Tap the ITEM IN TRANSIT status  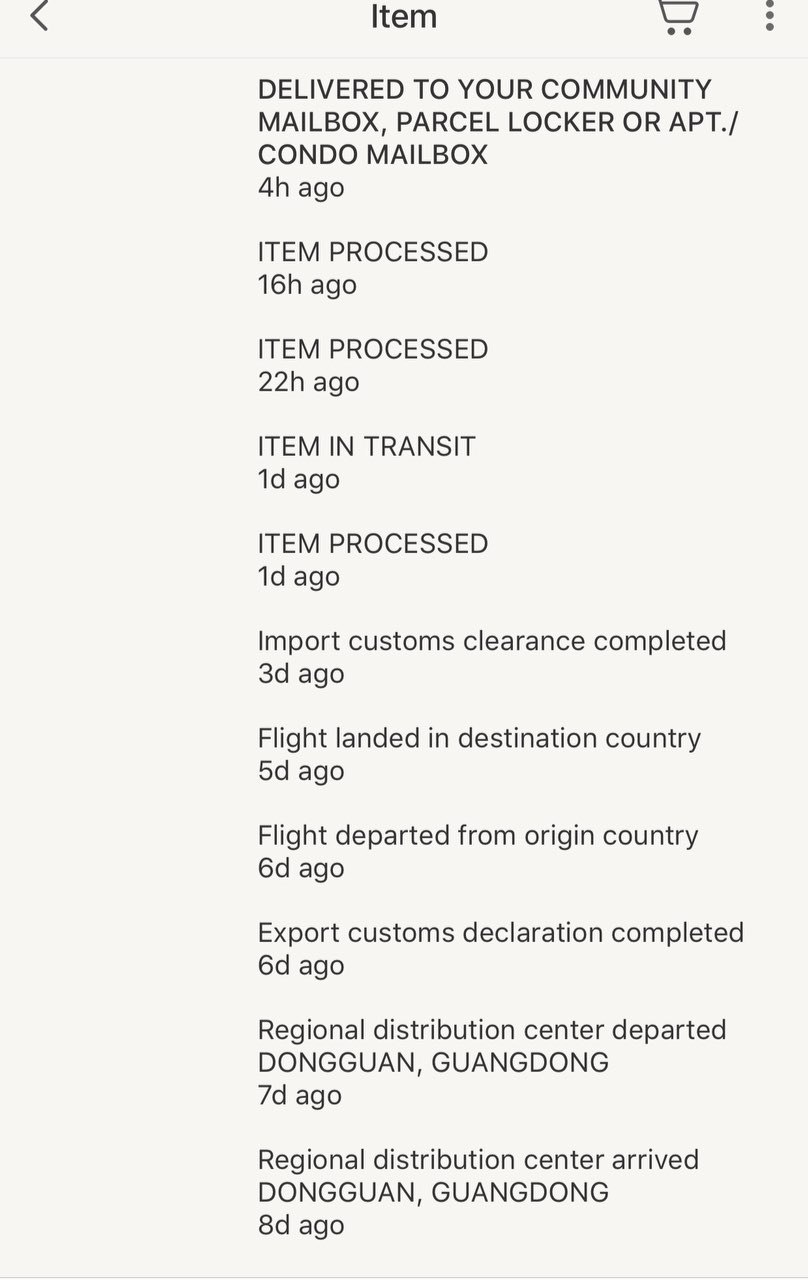tap(366, 446)
